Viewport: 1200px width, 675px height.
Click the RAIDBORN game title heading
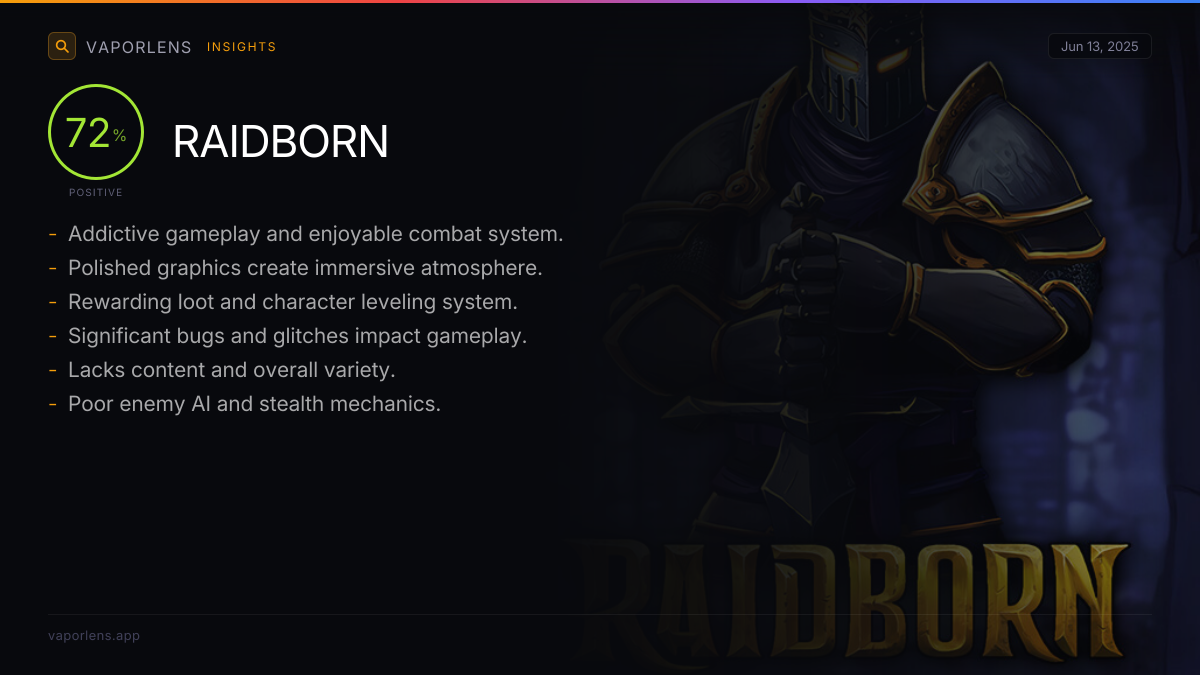(x=281, y=142)
